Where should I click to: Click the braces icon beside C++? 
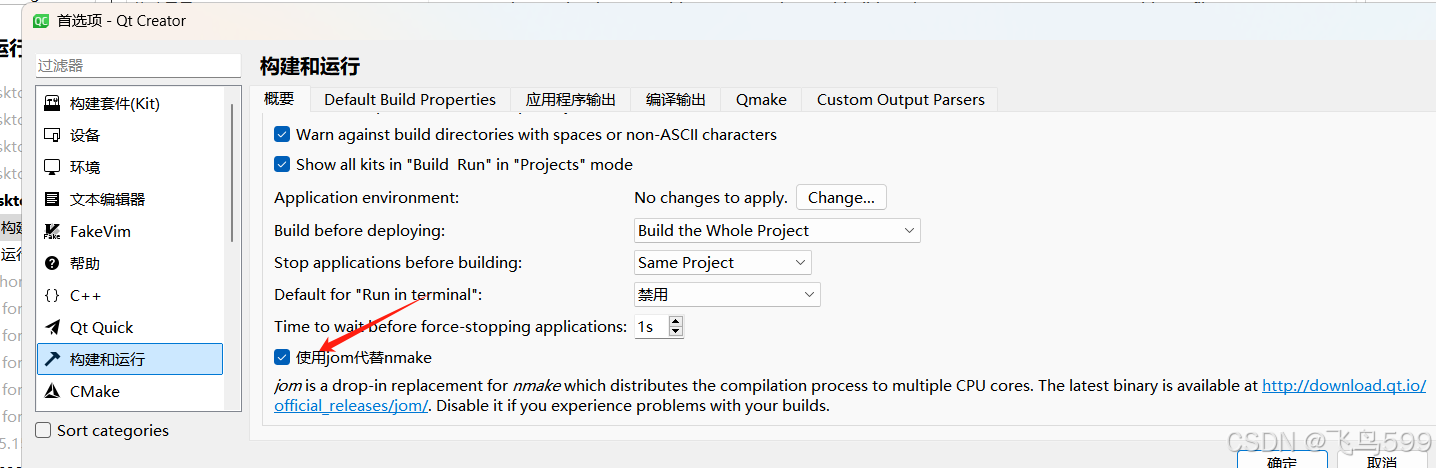click(52, 295)
